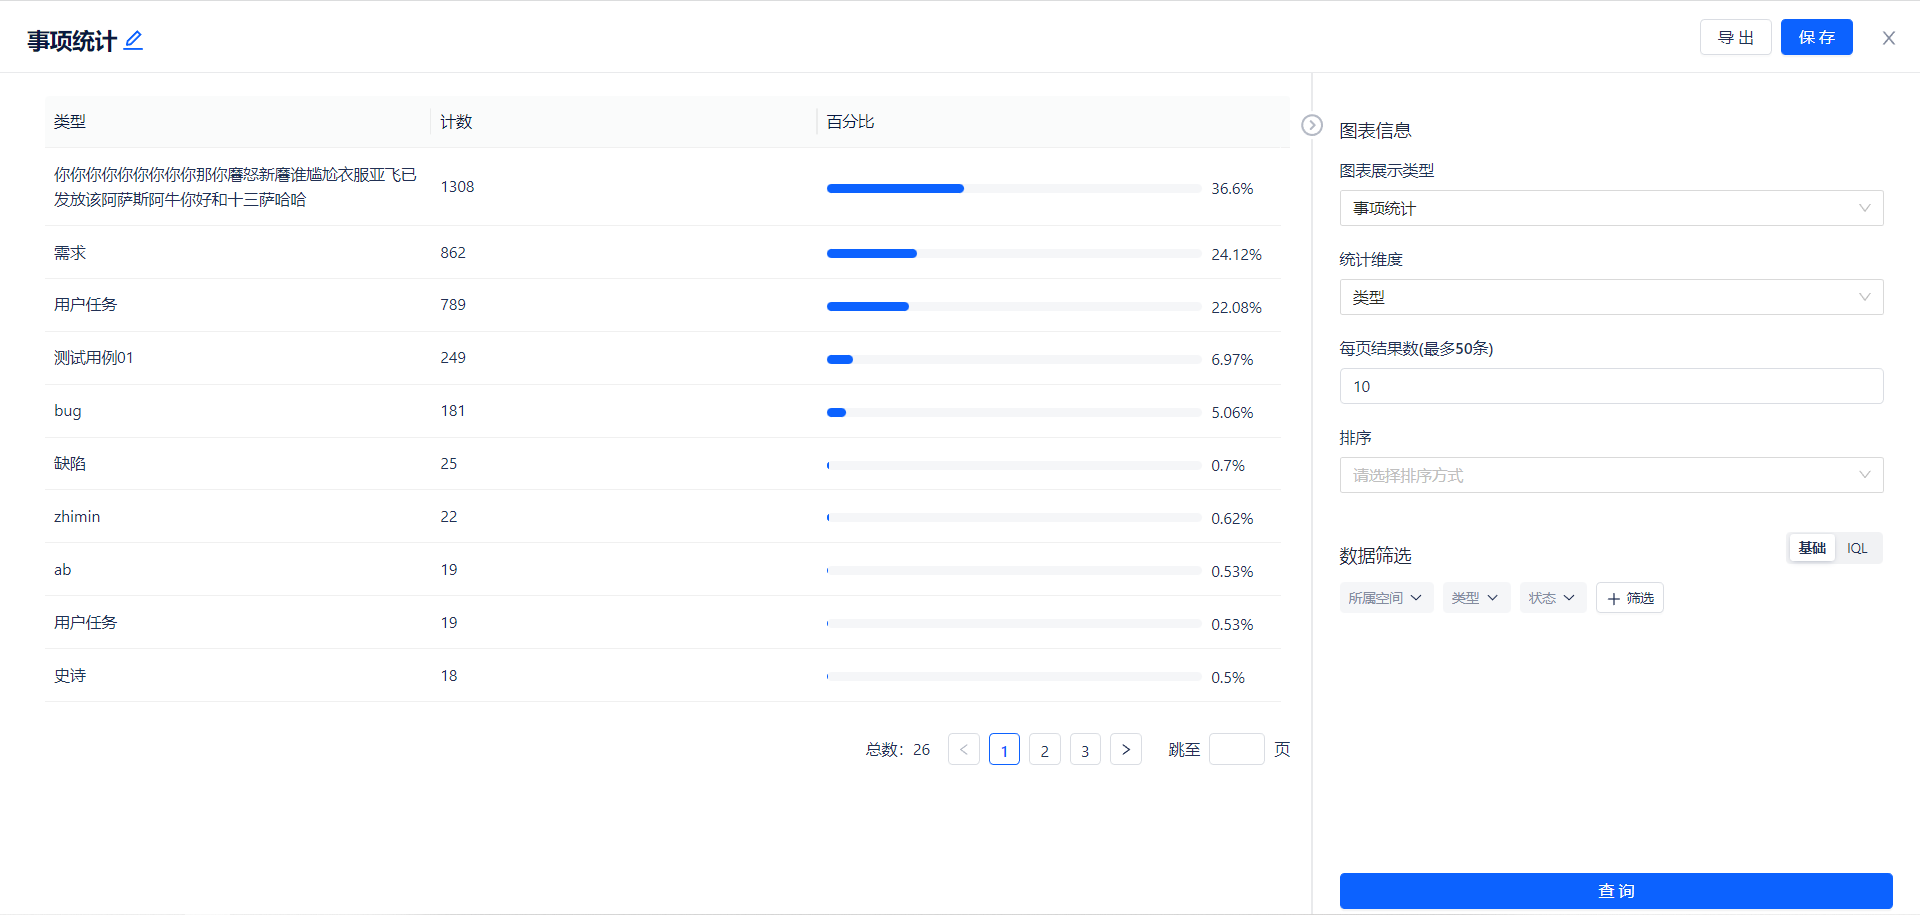The height and width of the screenshot is (915, 1920).
Task: Click the 跳至 page jump input box
Action: [x=1237, y=749]
